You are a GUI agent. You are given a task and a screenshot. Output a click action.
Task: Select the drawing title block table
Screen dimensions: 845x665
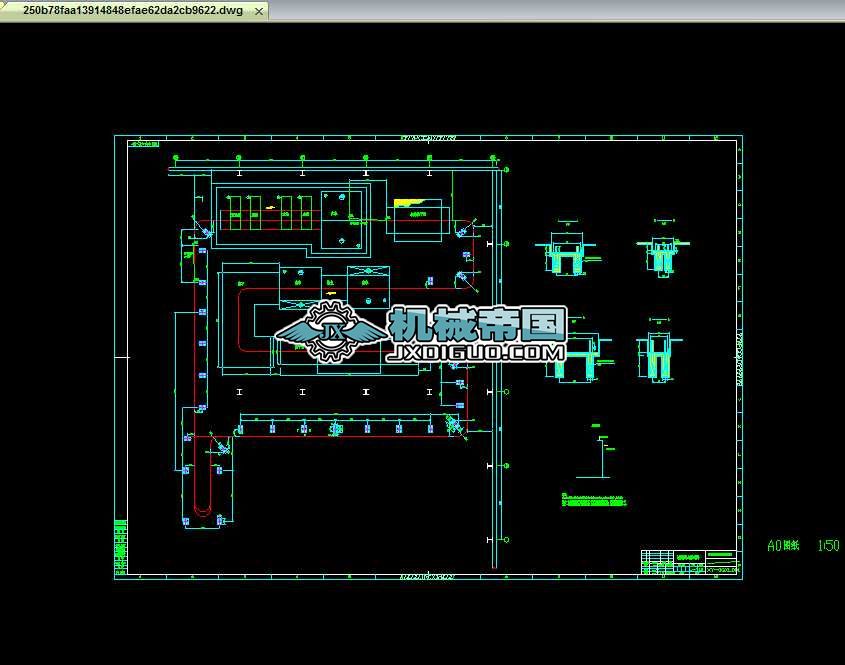point(689,562)
